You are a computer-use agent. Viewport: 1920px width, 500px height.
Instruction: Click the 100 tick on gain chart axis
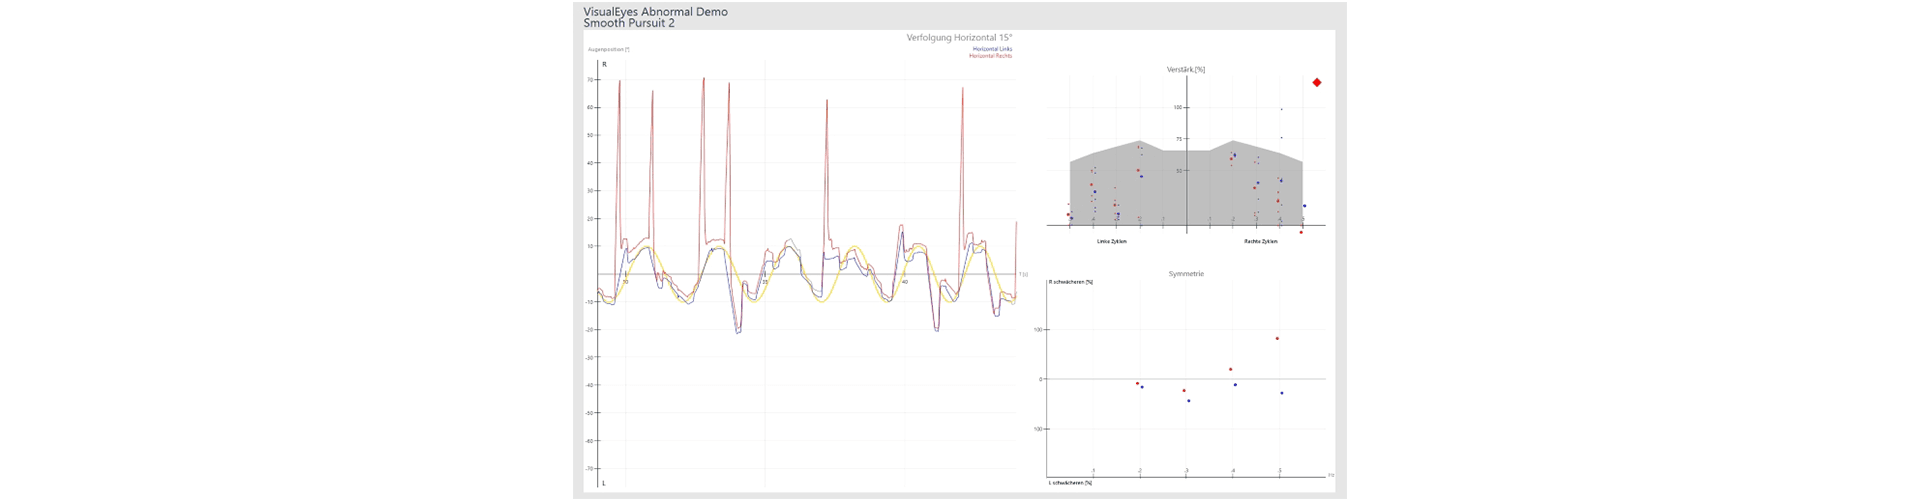pyautogui.click(x=1178, y=107)
